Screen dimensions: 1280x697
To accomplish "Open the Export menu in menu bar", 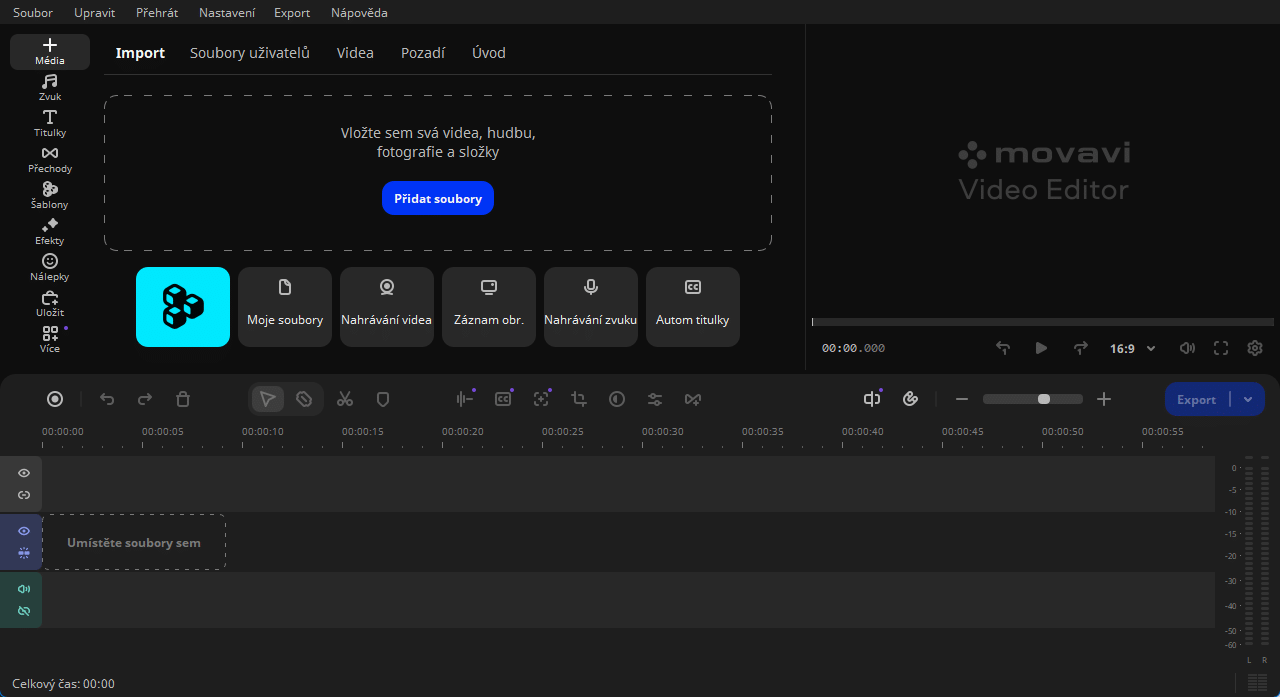I will pos(292,13).
